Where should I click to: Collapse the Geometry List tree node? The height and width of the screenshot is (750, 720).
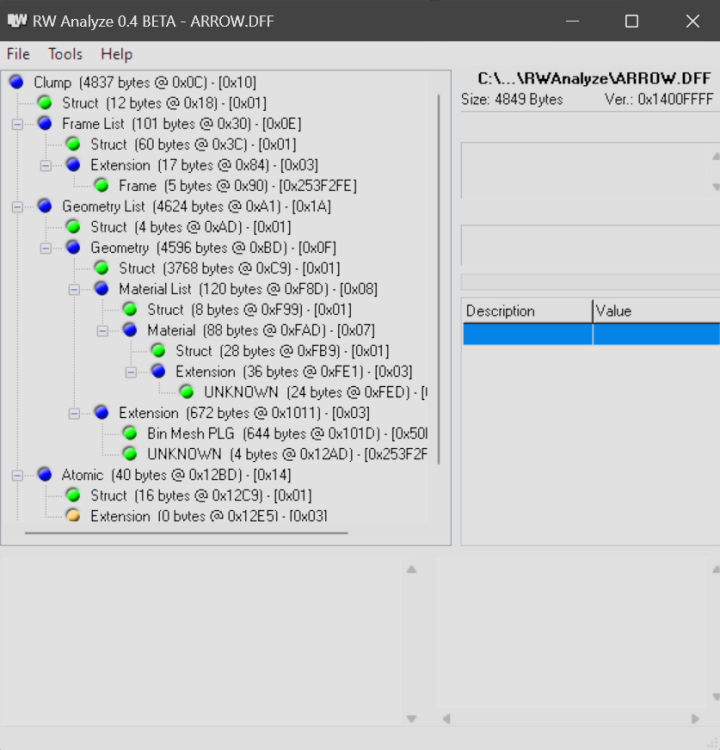(x=17, y=206)
